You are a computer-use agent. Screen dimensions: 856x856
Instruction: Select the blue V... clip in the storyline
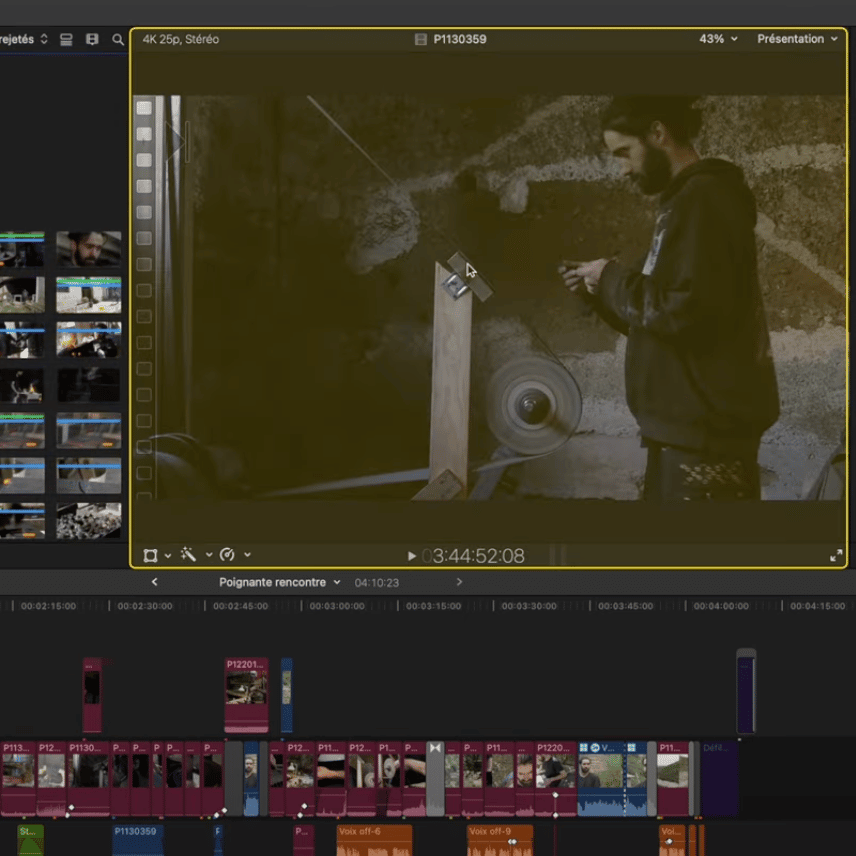601,778
